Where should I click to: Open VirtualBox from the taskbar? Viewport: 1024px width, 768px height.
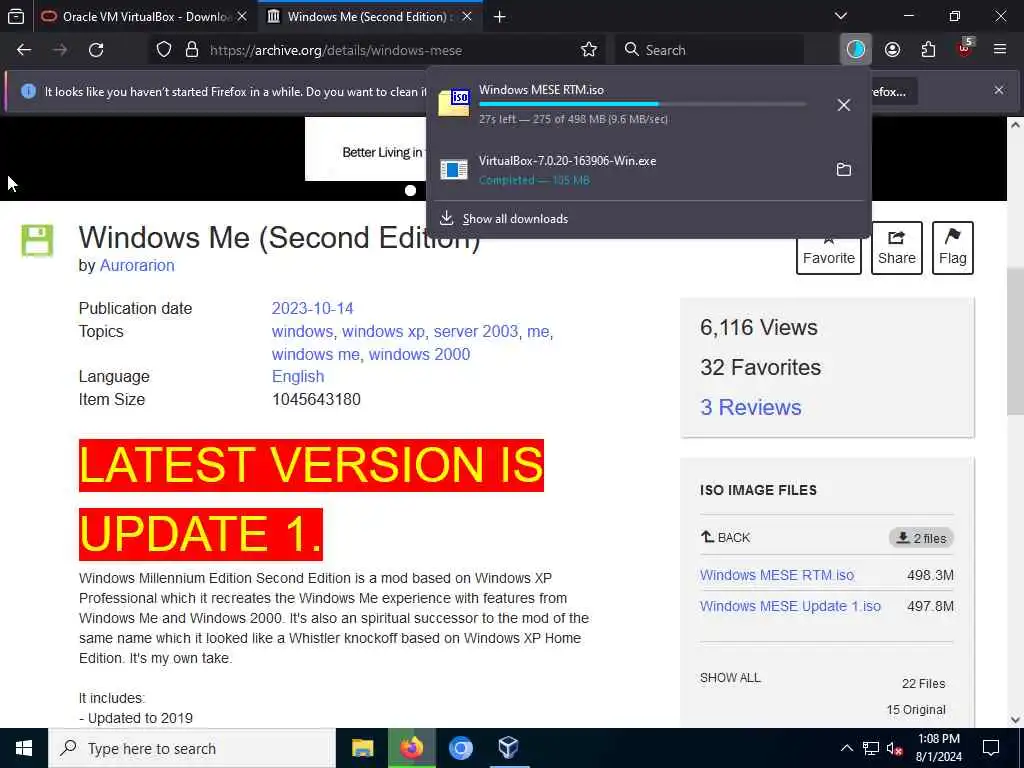tap(508, 748)
